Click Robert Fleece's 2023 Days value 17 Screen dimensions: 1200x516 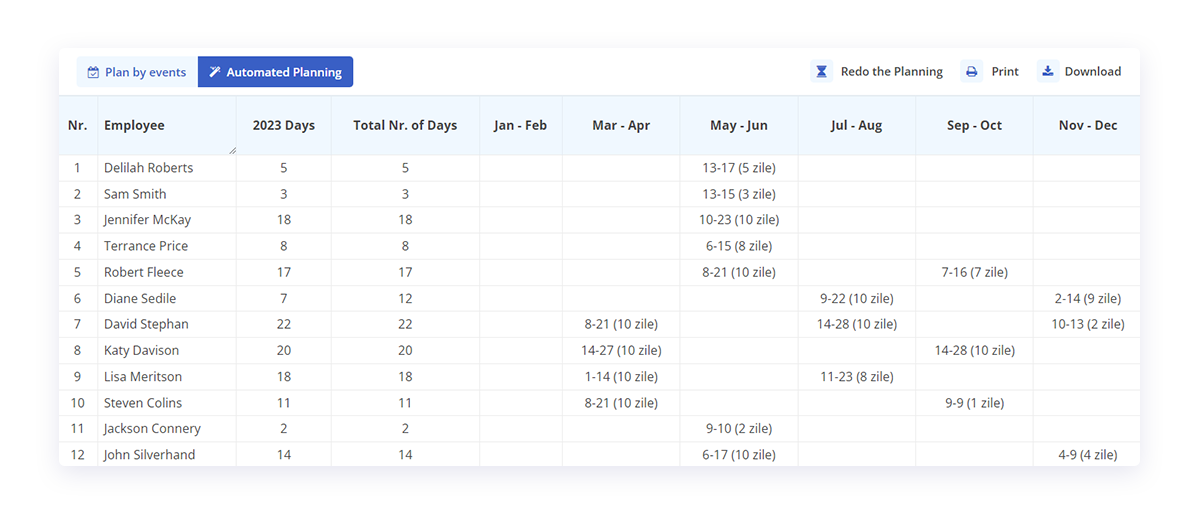pos(284,272)
